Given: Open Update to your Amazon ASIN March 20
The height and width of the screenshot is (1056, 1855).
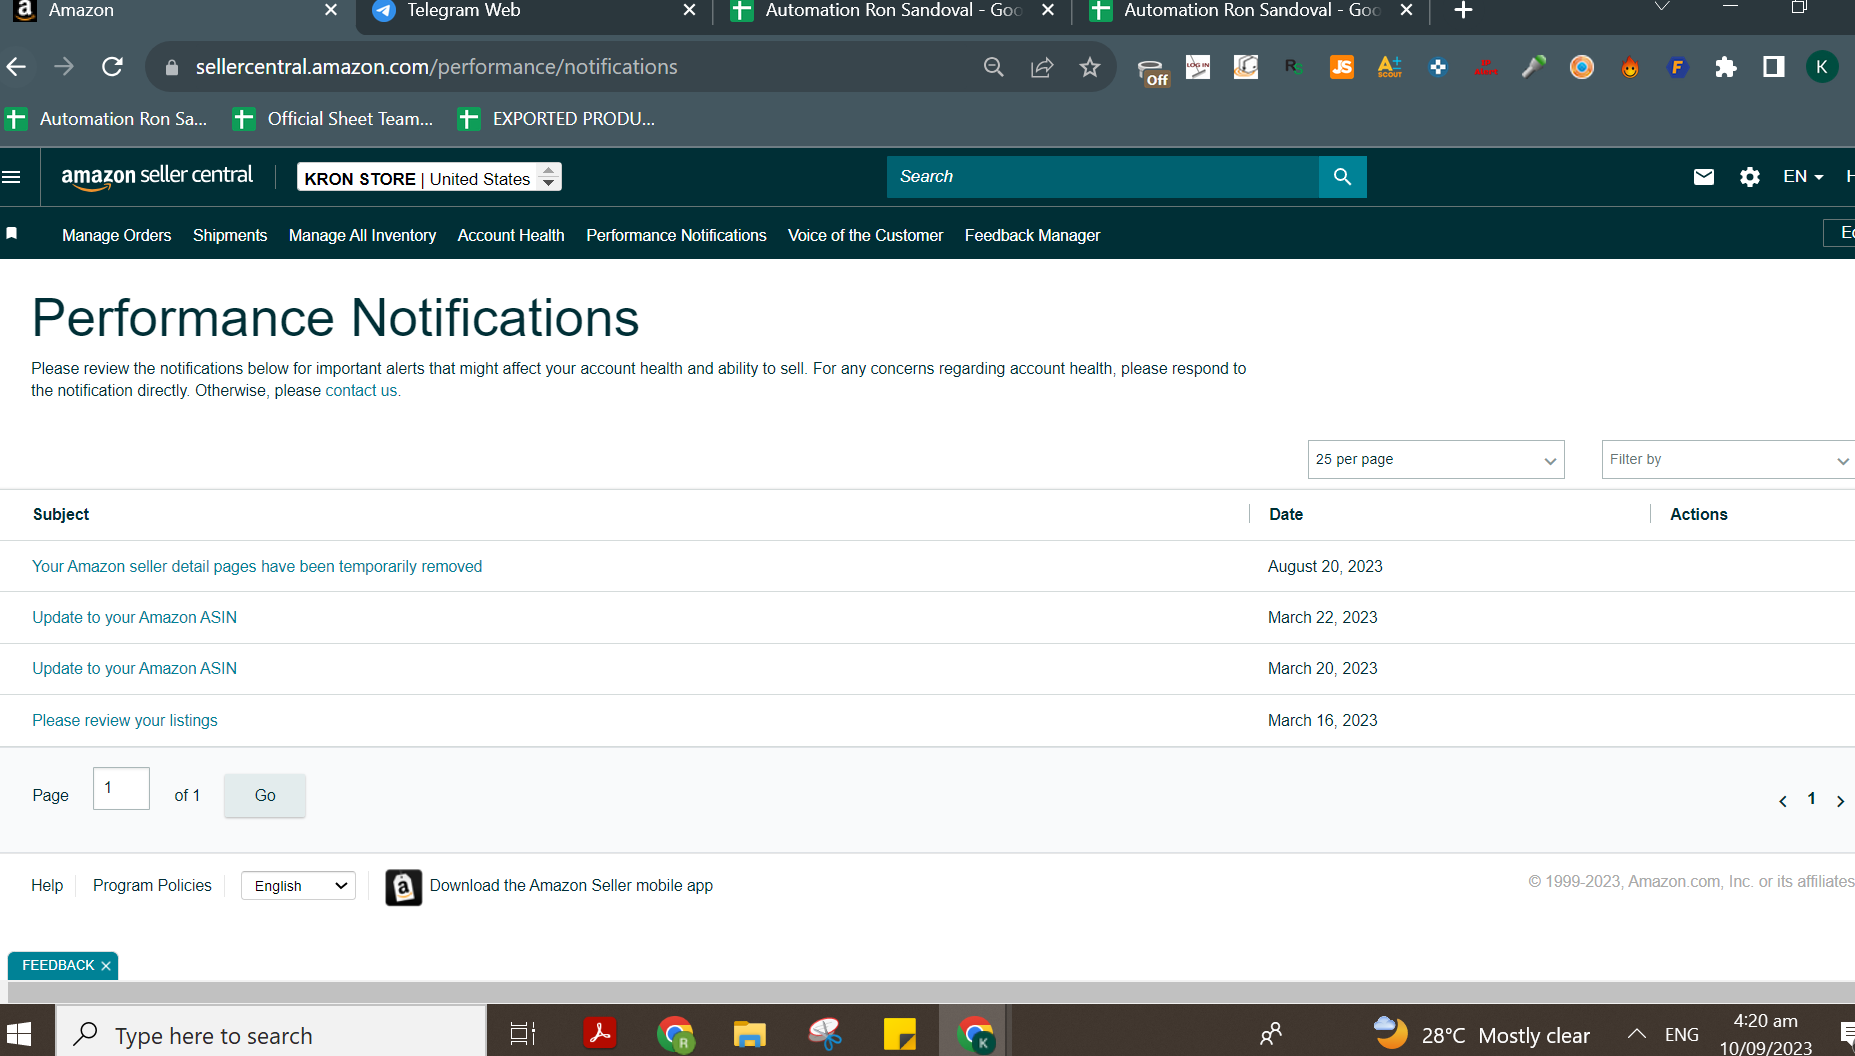Looking at the screenshot, I should [x=134, y=669].
